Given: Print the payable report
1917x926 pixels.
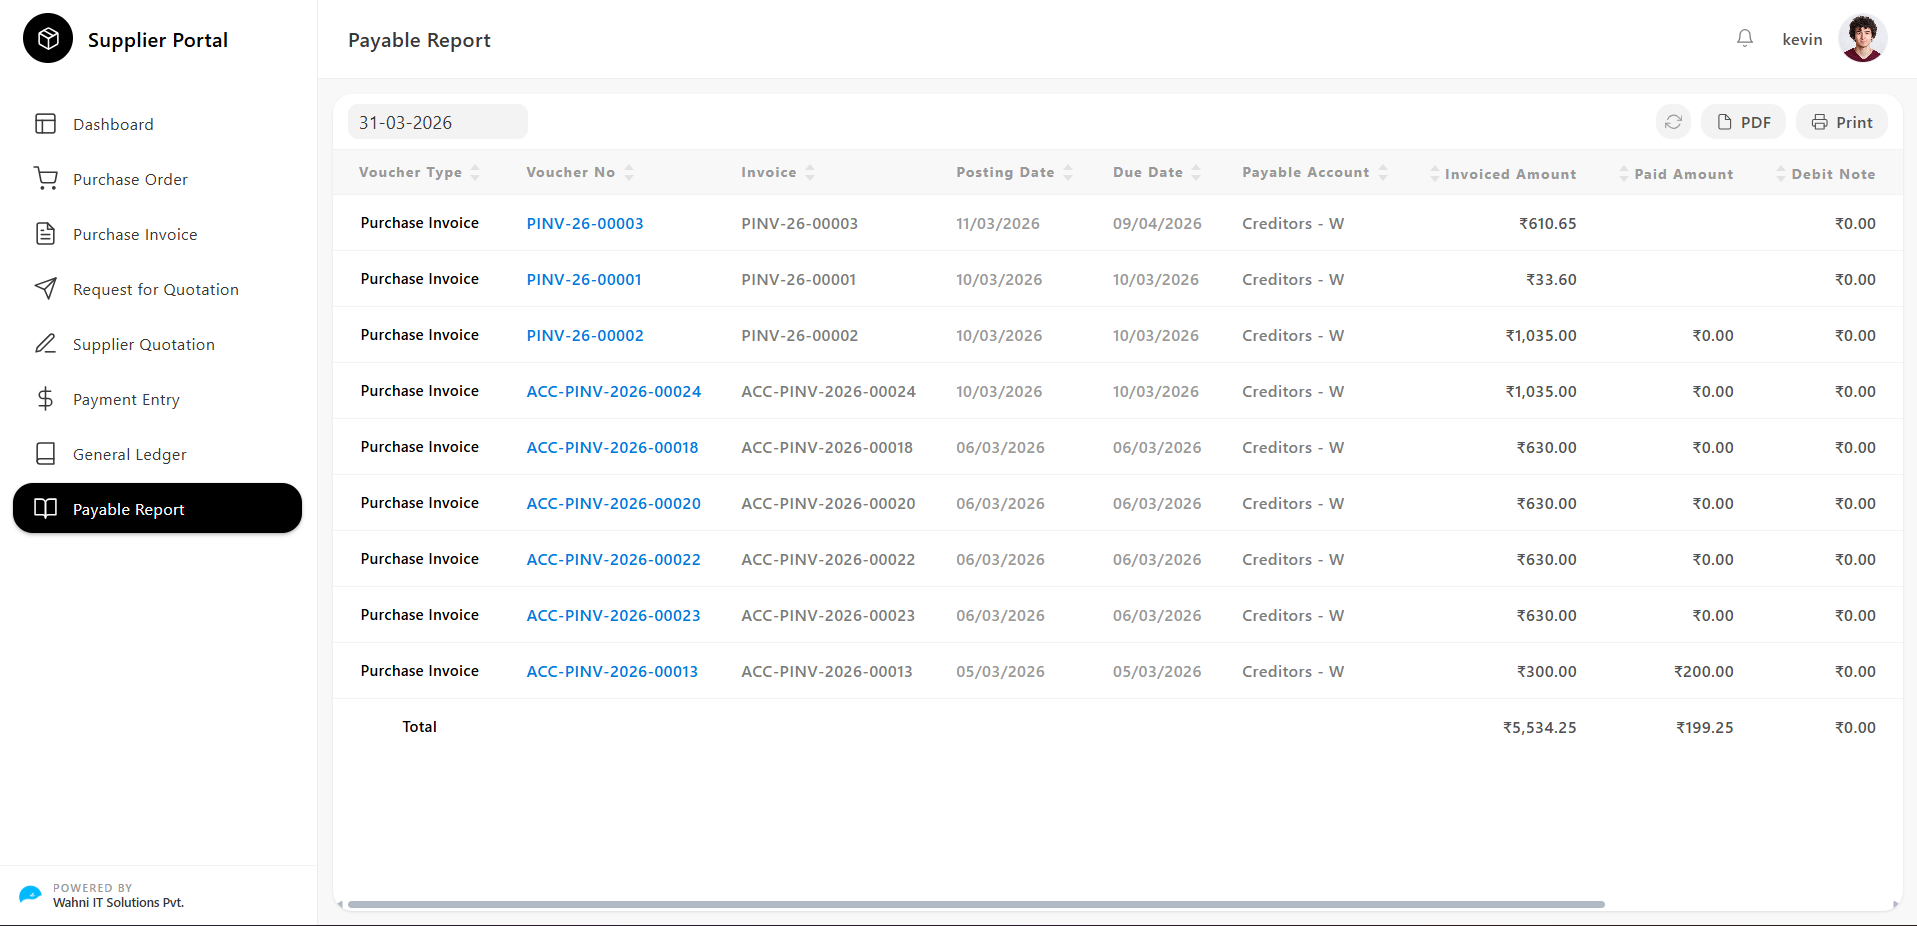Looking at the screenshot, I should click(x=1841, y=122).
